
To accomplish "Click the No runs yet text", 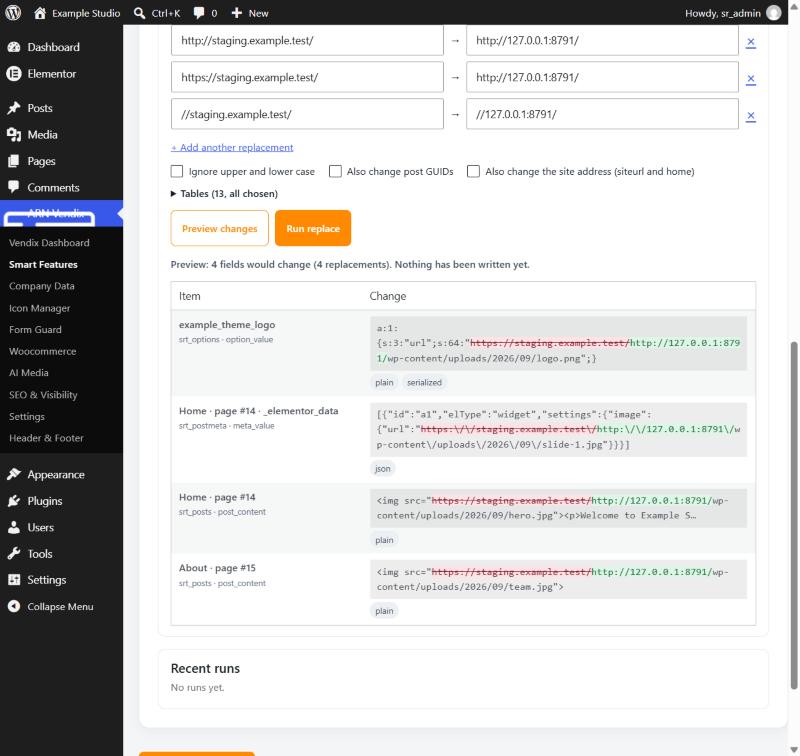I will point(197,687).
